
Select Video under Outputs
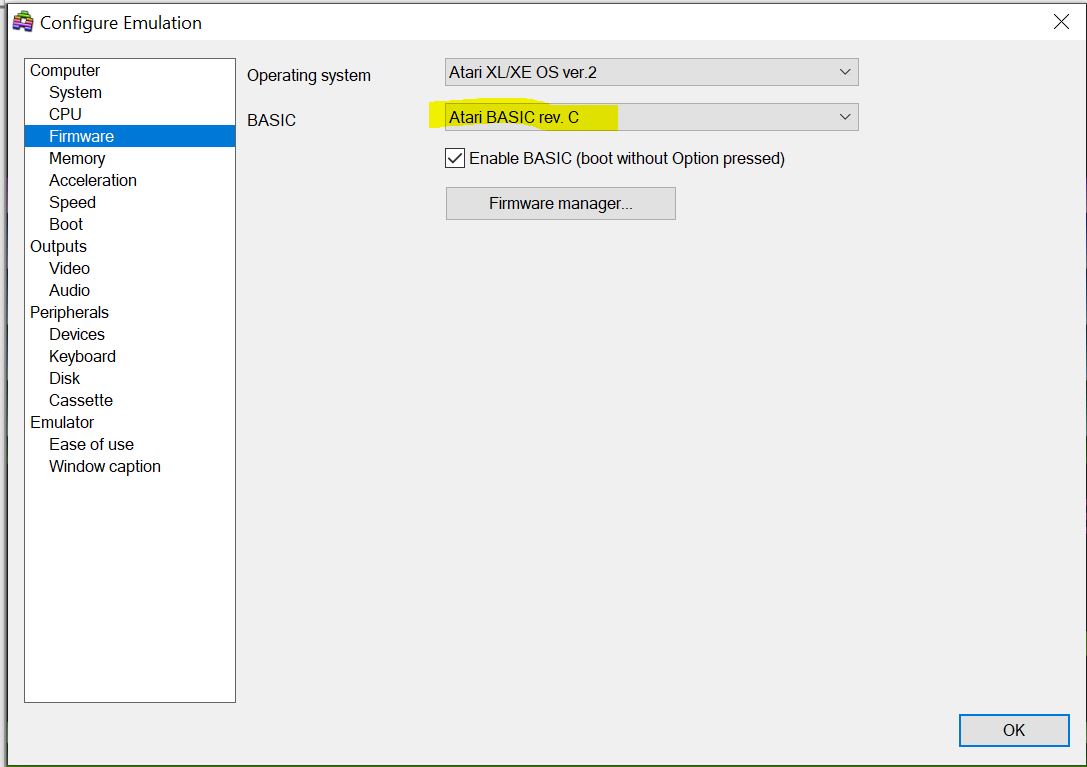pos(69,268)
